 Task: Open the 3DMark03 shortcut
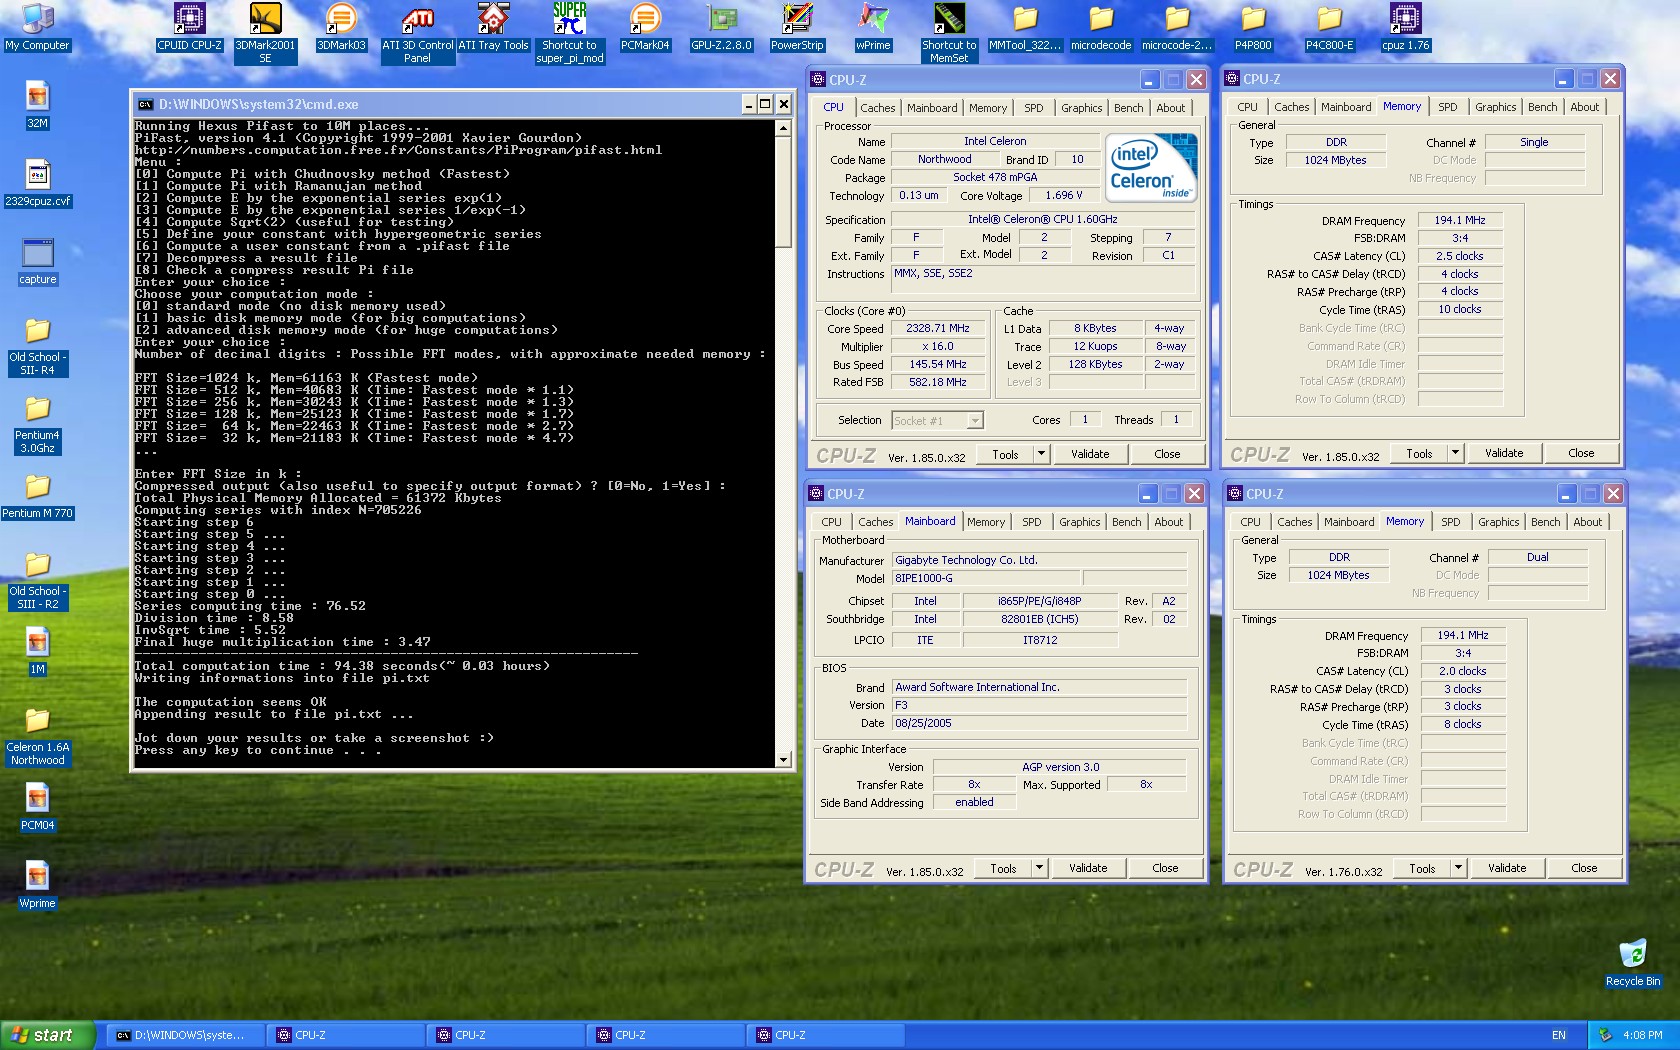coord(341,28)
